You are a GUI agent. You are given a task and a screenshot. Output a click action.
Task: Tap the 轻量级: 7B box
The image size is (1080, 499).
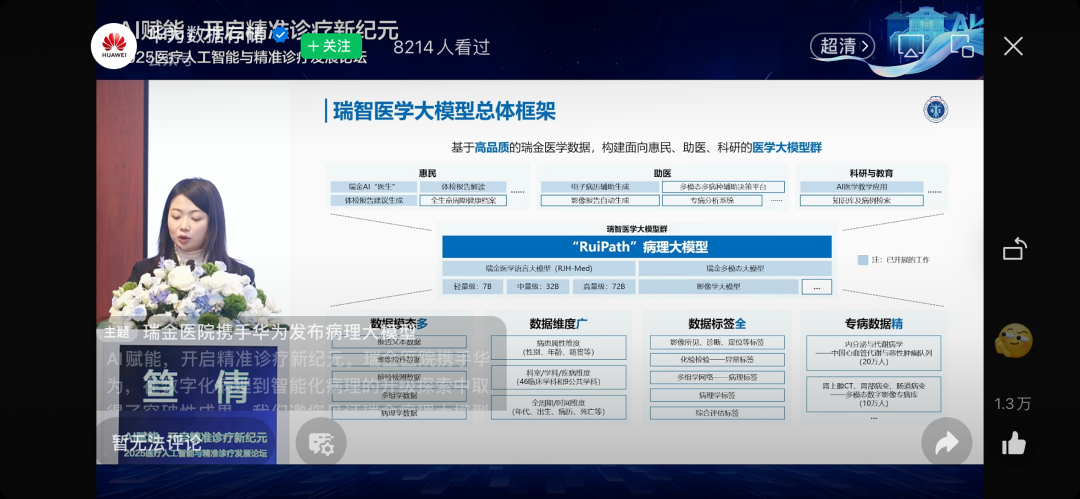[x=472, y=287]
